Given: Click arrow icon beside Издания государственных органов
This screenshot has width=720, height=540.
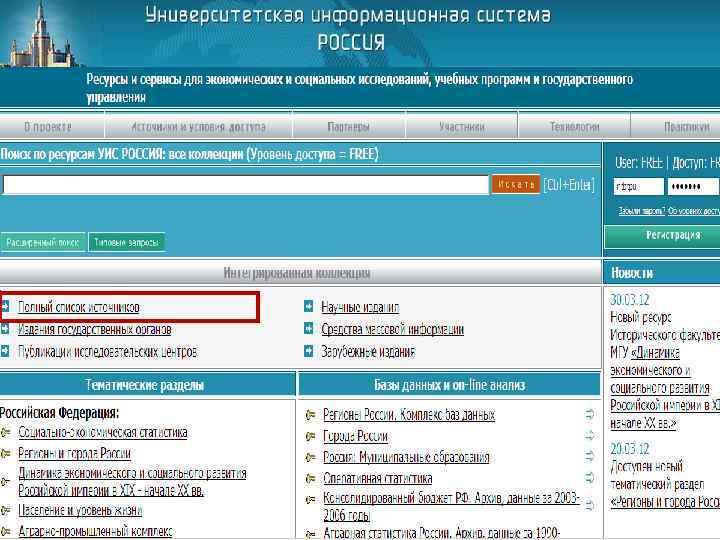Looking at the screenshot, I should tap(5, 329).
